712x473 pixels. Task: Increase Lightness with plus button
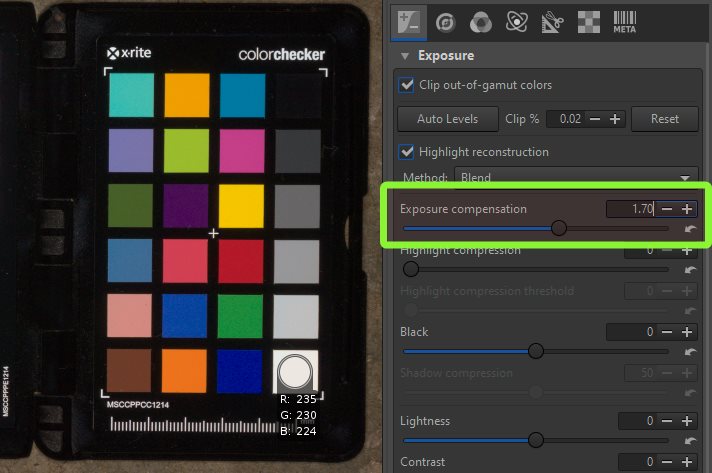click(687, 421)
